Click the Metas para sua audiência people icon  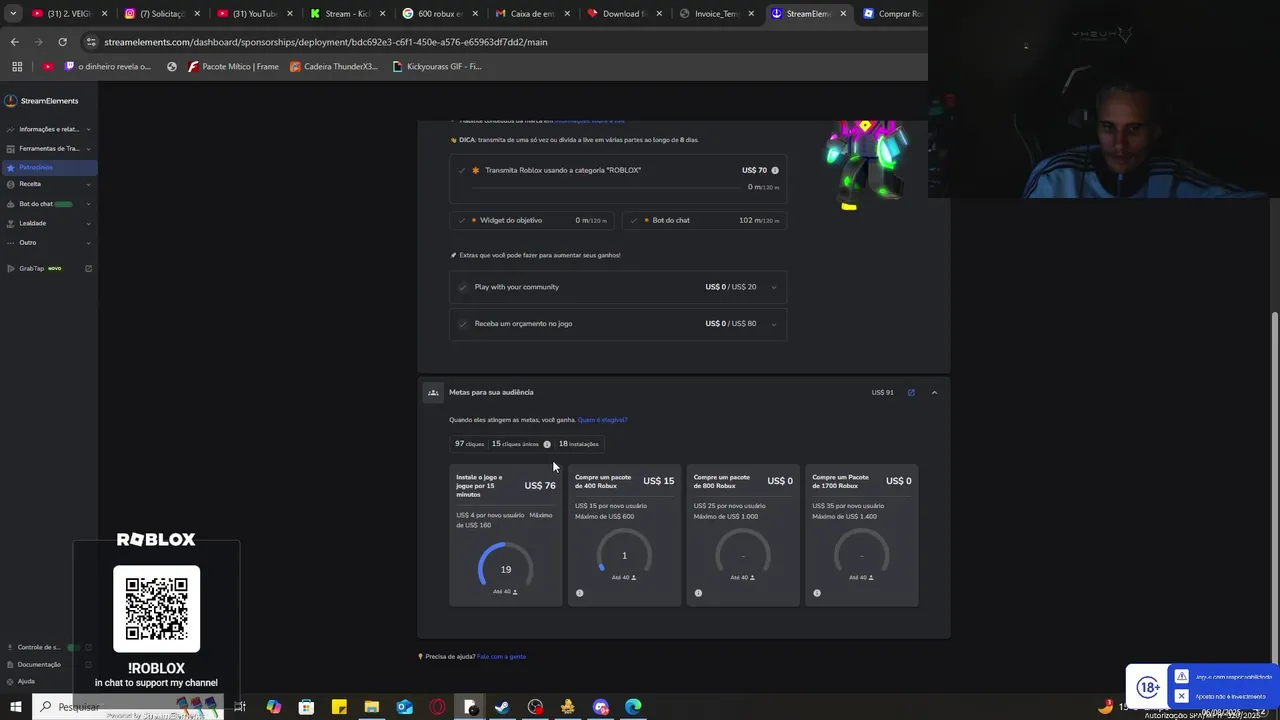click(x=433, y=392)
